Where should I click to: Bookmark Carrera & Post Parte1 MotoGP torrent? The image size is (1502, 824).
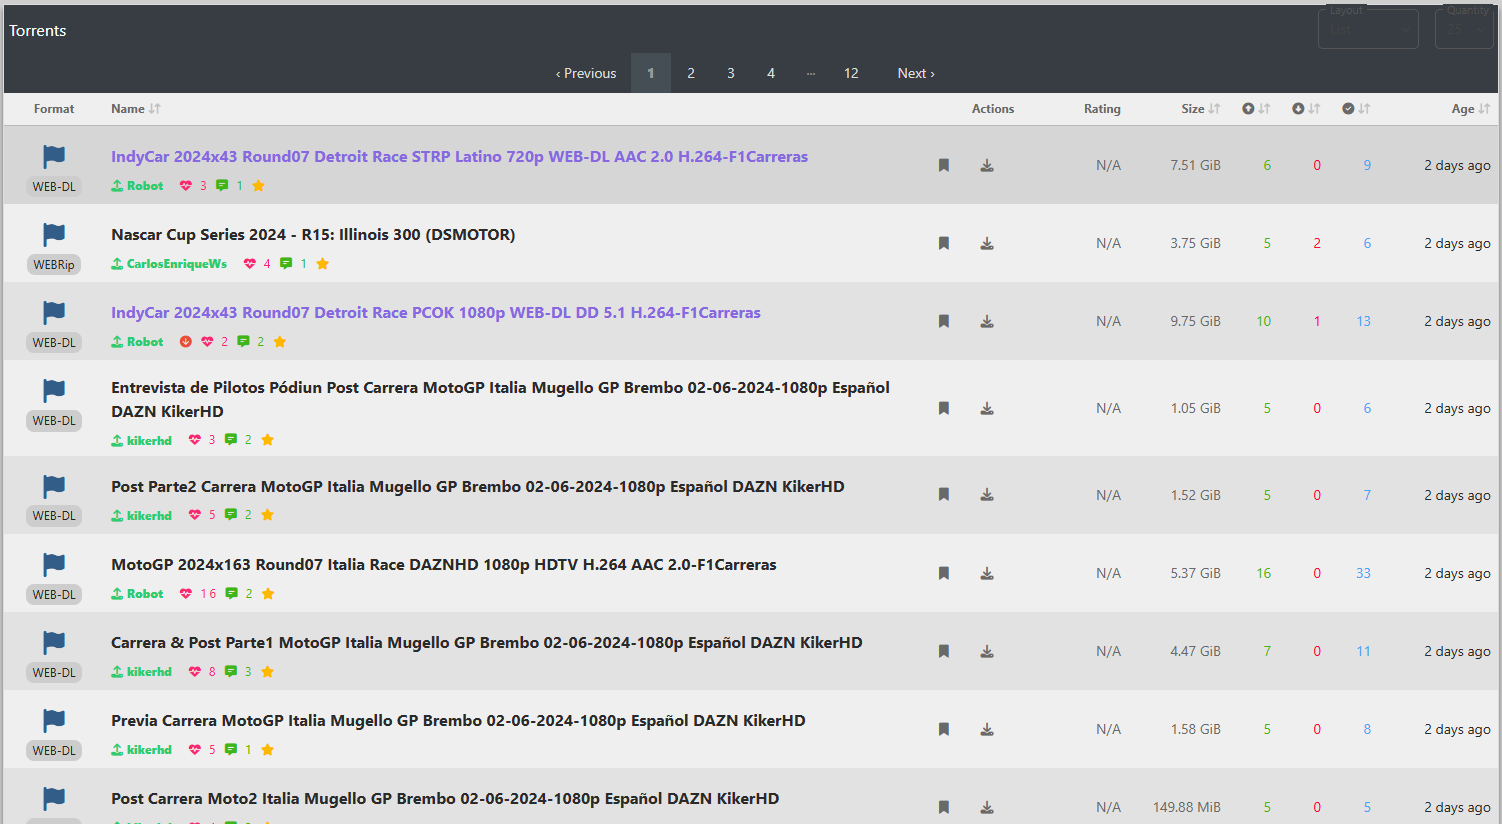tap(944, 652)
